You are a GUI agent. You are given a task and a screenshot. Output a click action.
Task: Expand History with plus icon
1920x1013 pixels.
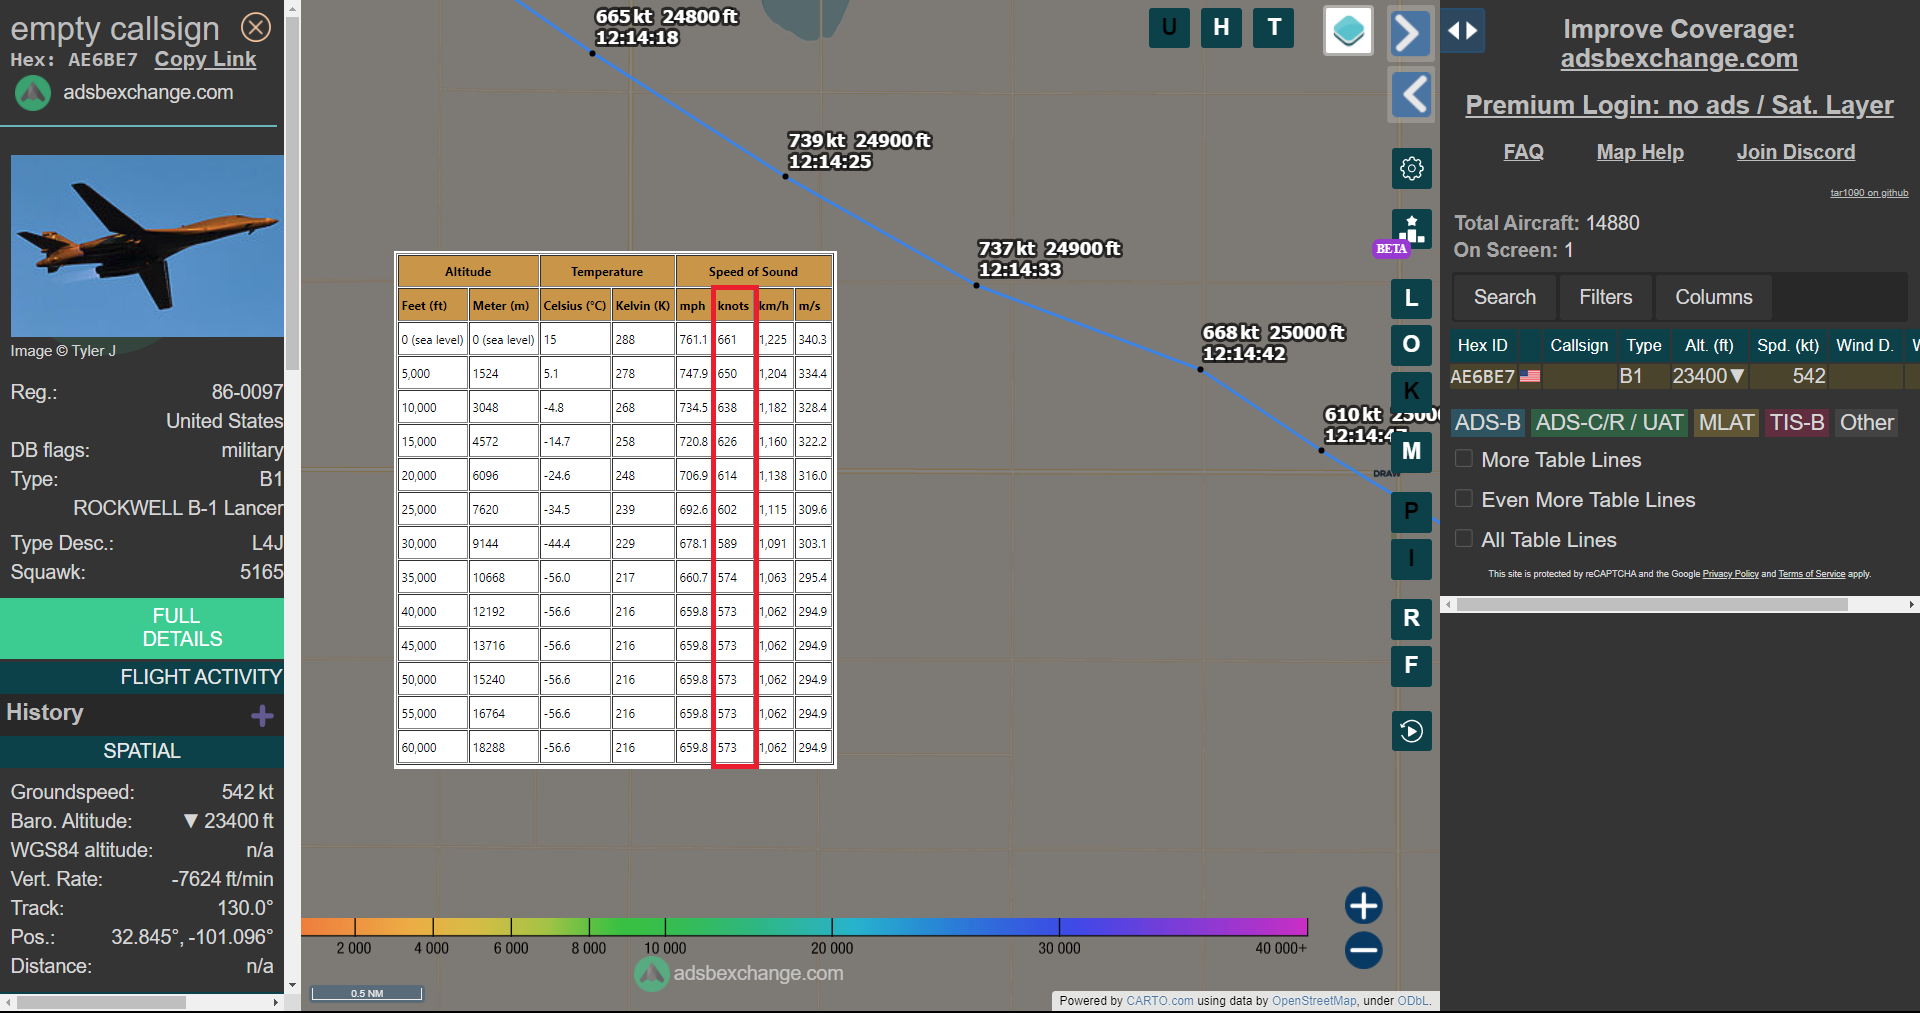click(x=262, y=716)
